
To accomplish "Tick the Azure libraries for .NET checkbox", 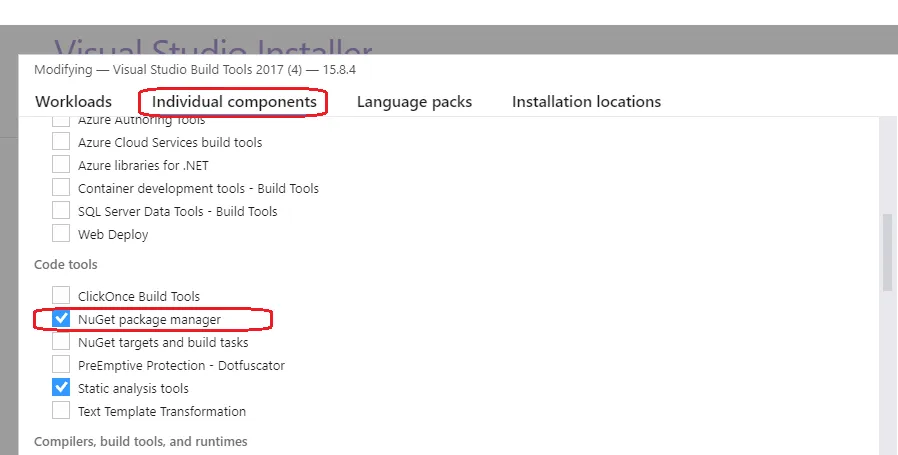I will coord(61,165).
